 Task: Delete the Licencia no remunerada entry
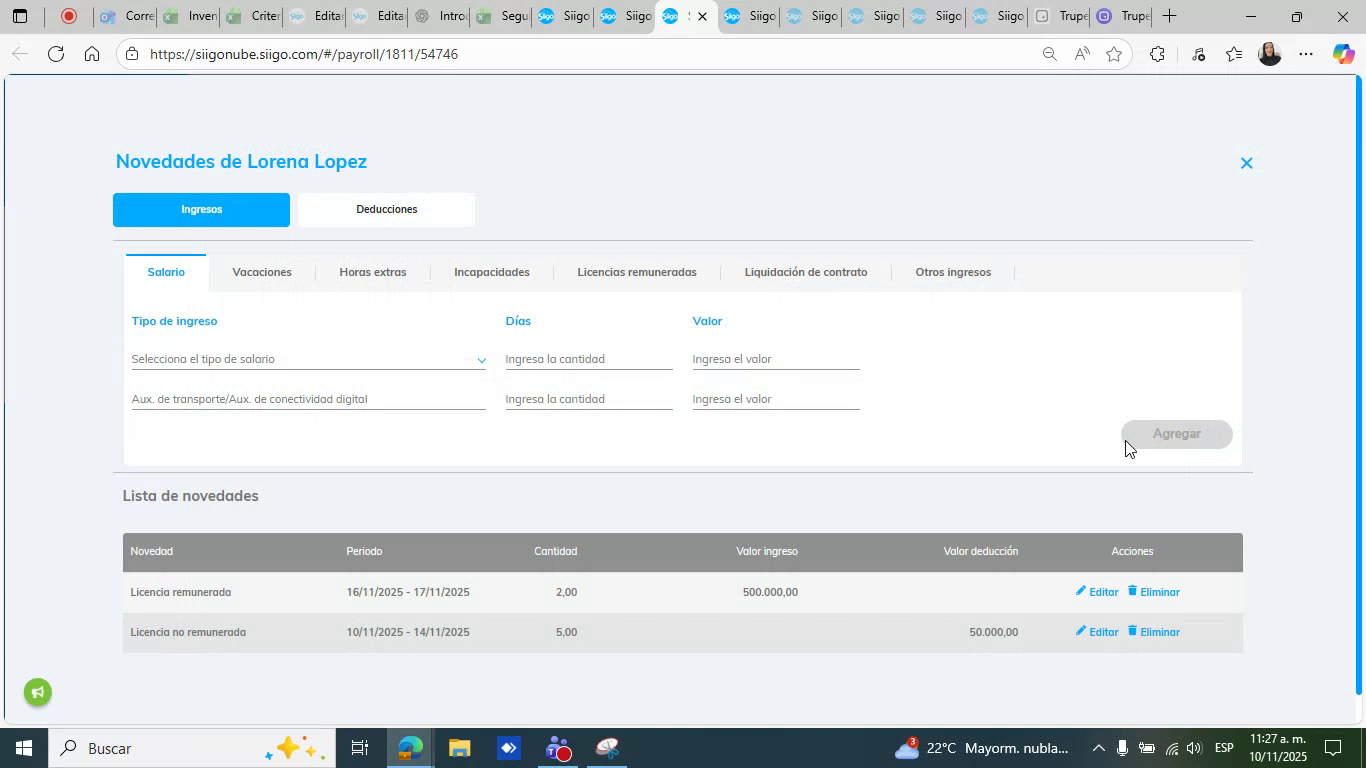tap(1154, 632)
